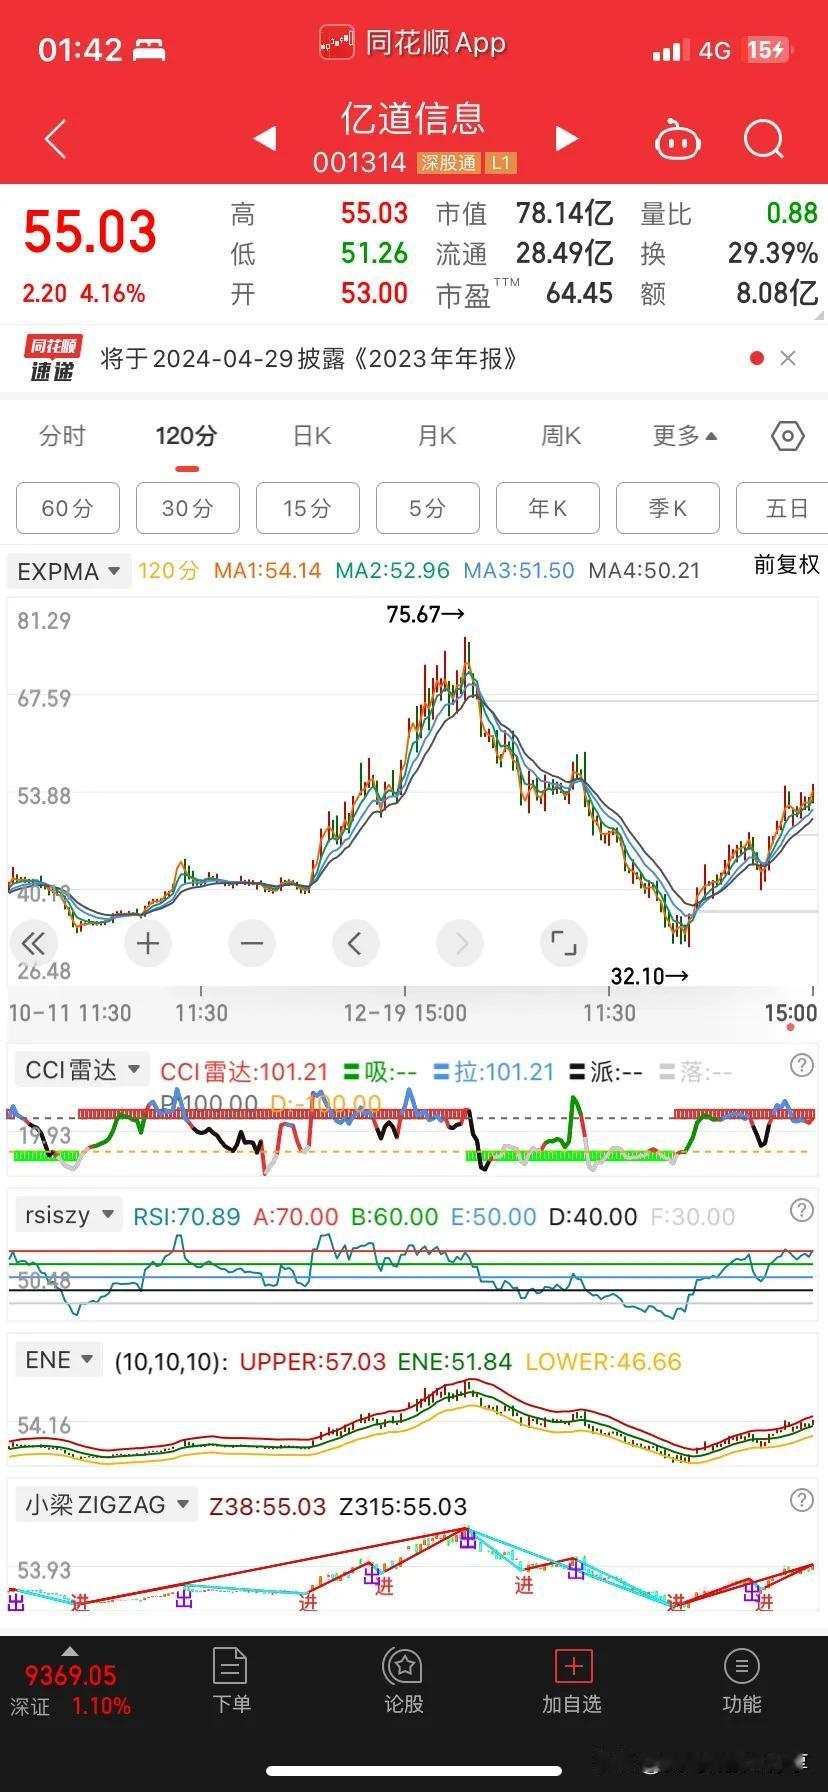Tap the Z38:55.03 zigzag readout

[x=268, y=1507]
